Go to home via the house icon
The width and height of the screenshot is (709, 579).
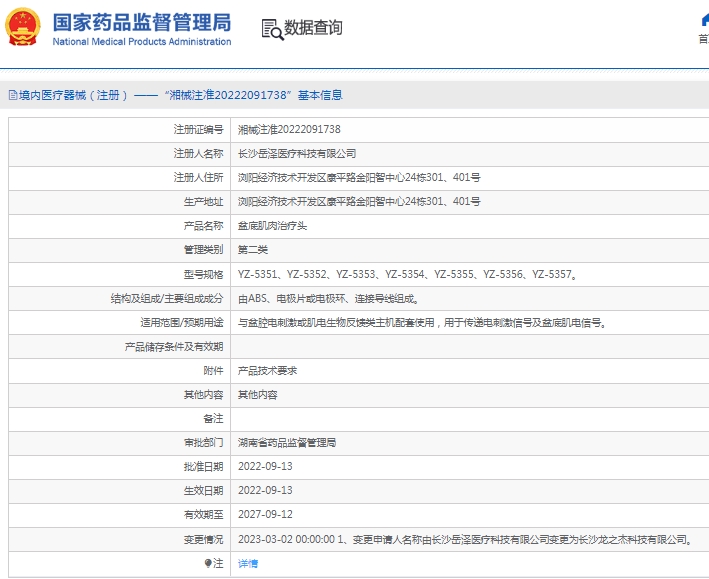705,20
